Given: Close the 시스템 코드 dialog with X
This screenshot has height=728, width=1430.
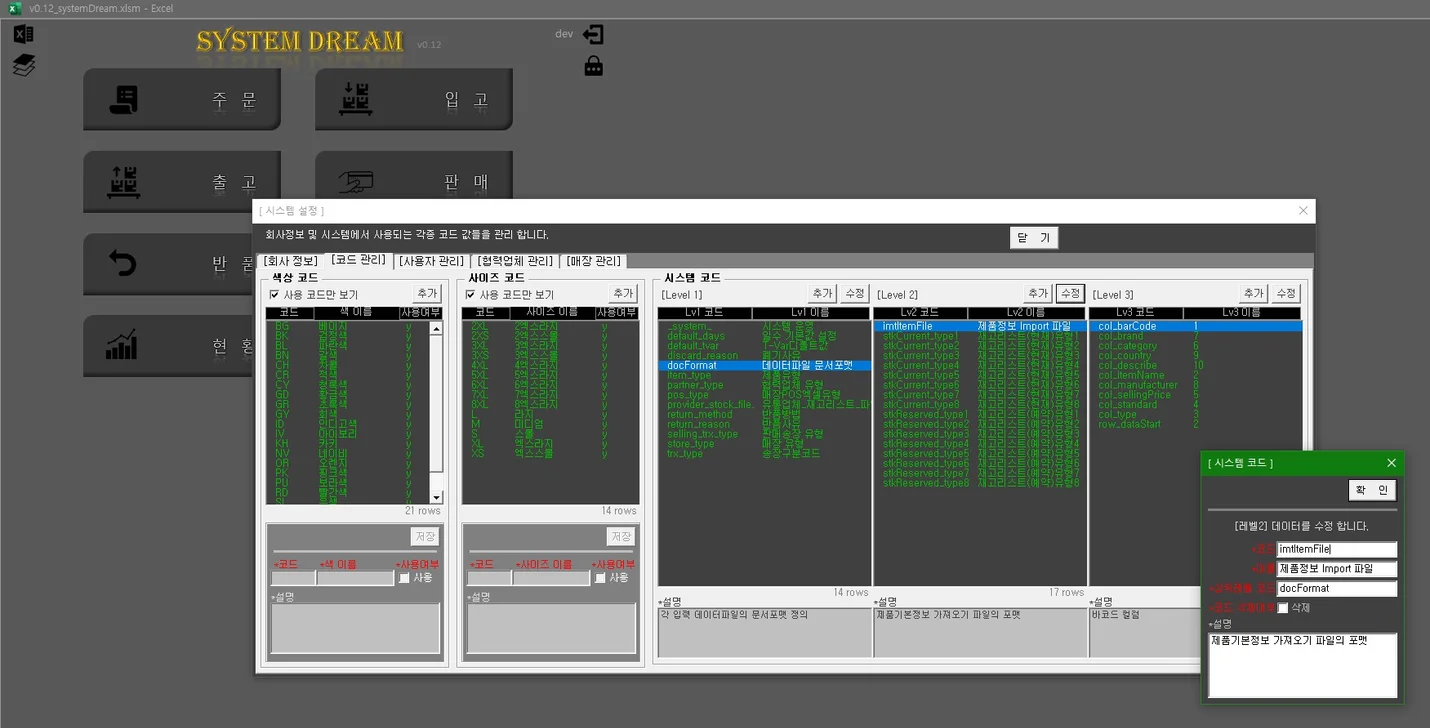Looking at the screenshot, I should pos(1391,463).
